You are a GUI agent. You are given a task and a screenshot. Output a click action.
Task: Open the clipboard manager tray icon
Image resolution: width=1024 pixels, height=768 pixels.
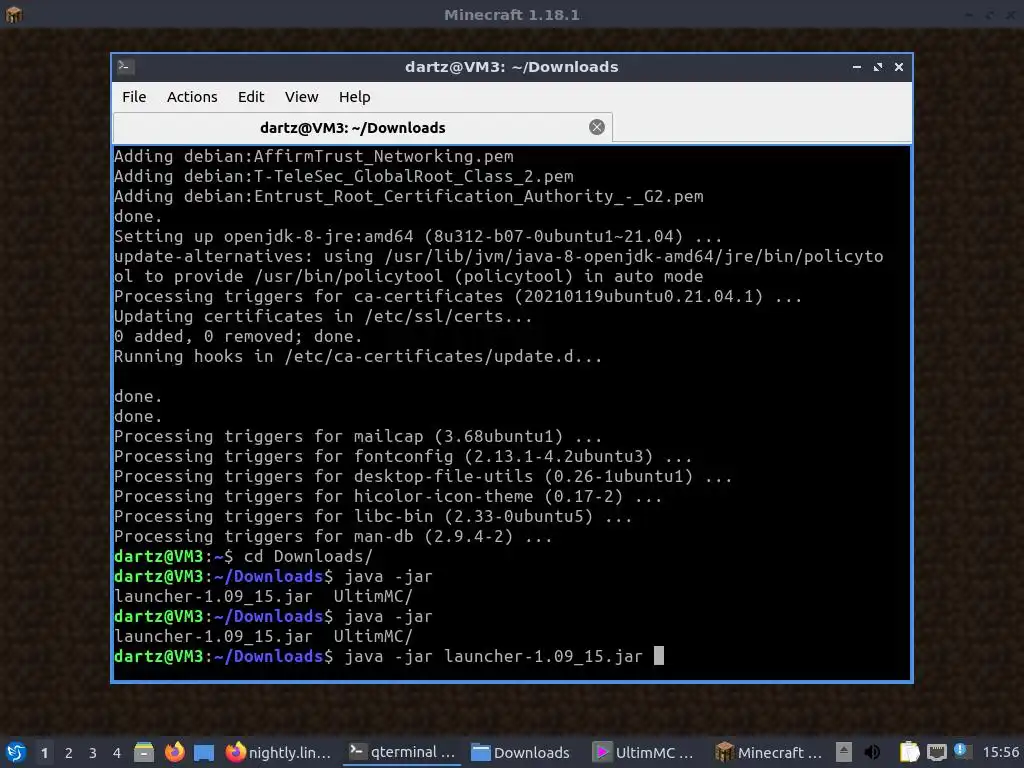coord(909,752)
